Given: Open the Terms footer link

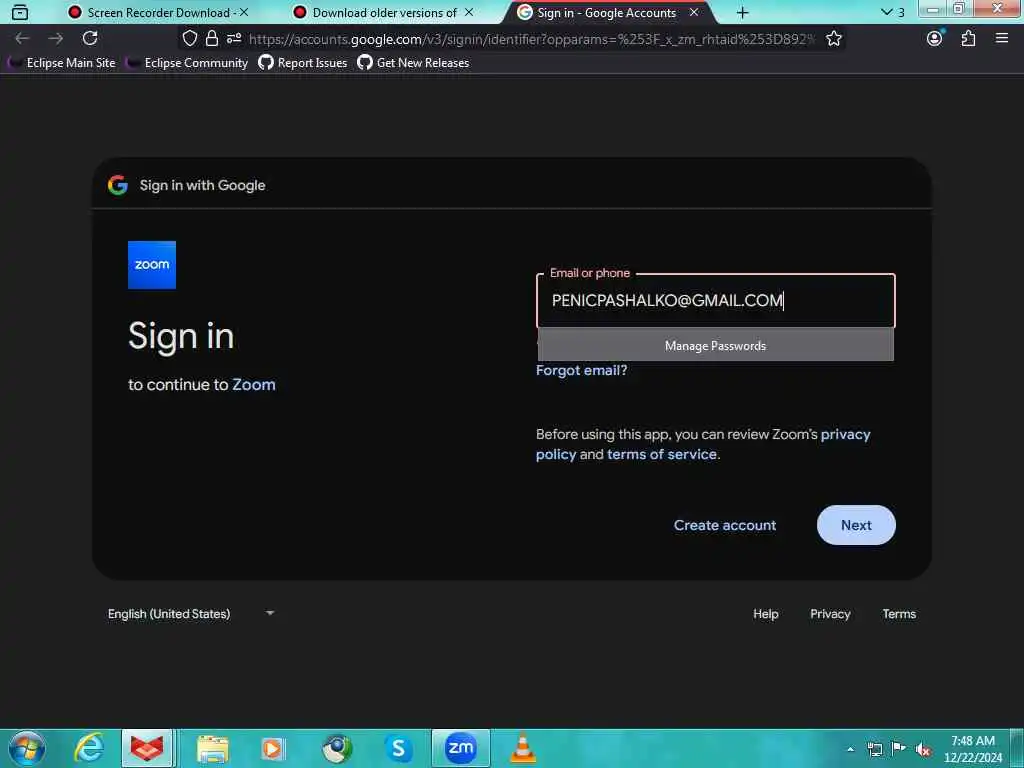Looking at the screenshot, I should 899,614.
